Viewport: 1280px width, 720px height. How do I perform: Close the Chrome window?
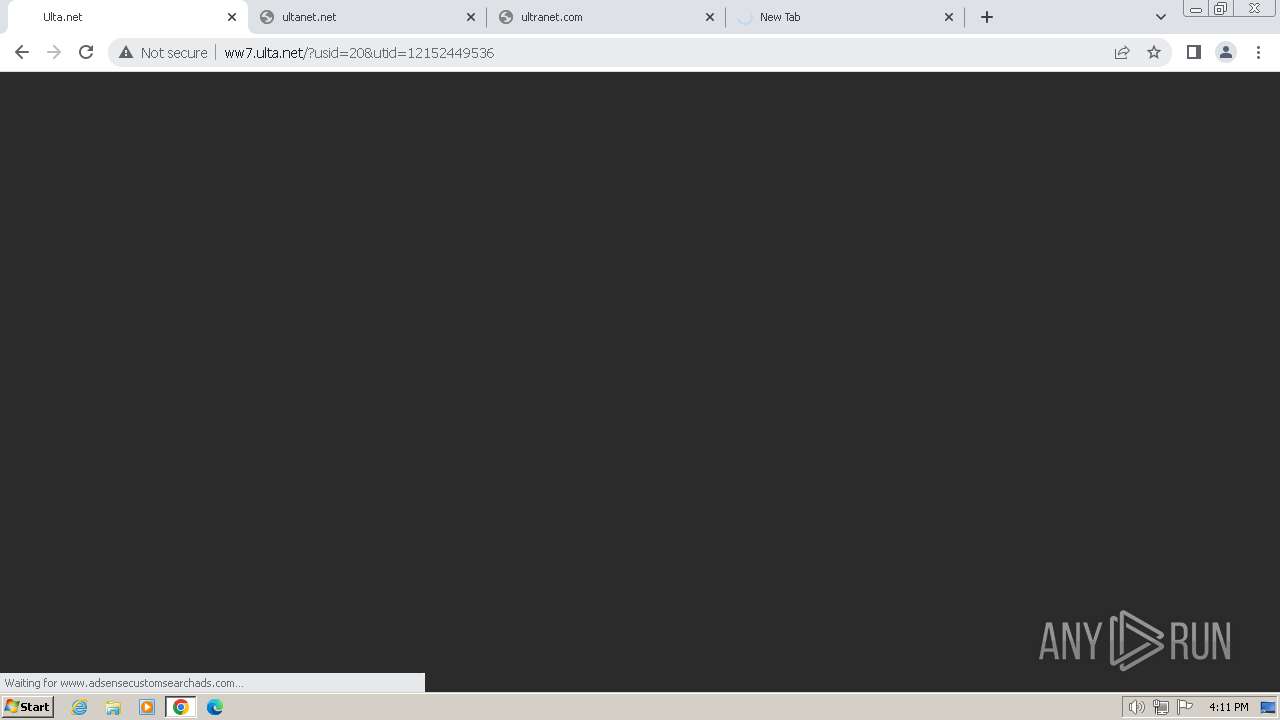[1255, 9]
